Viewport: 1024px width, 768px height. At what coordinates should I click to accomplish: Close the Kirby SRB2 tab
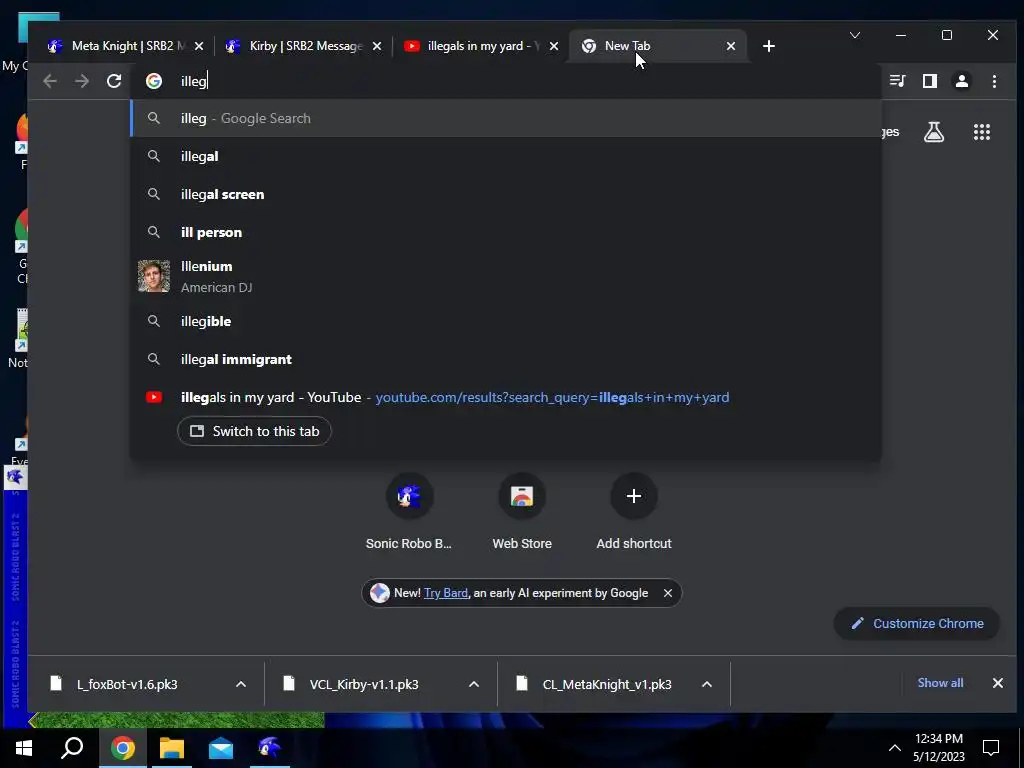(x=377, y=46)
